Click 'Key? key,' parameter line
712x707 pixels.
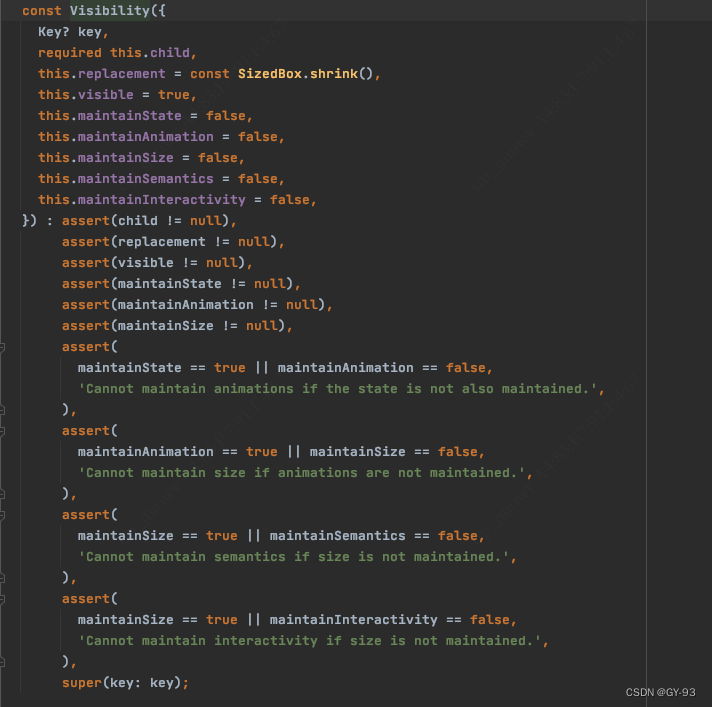(x=73, y=32)
